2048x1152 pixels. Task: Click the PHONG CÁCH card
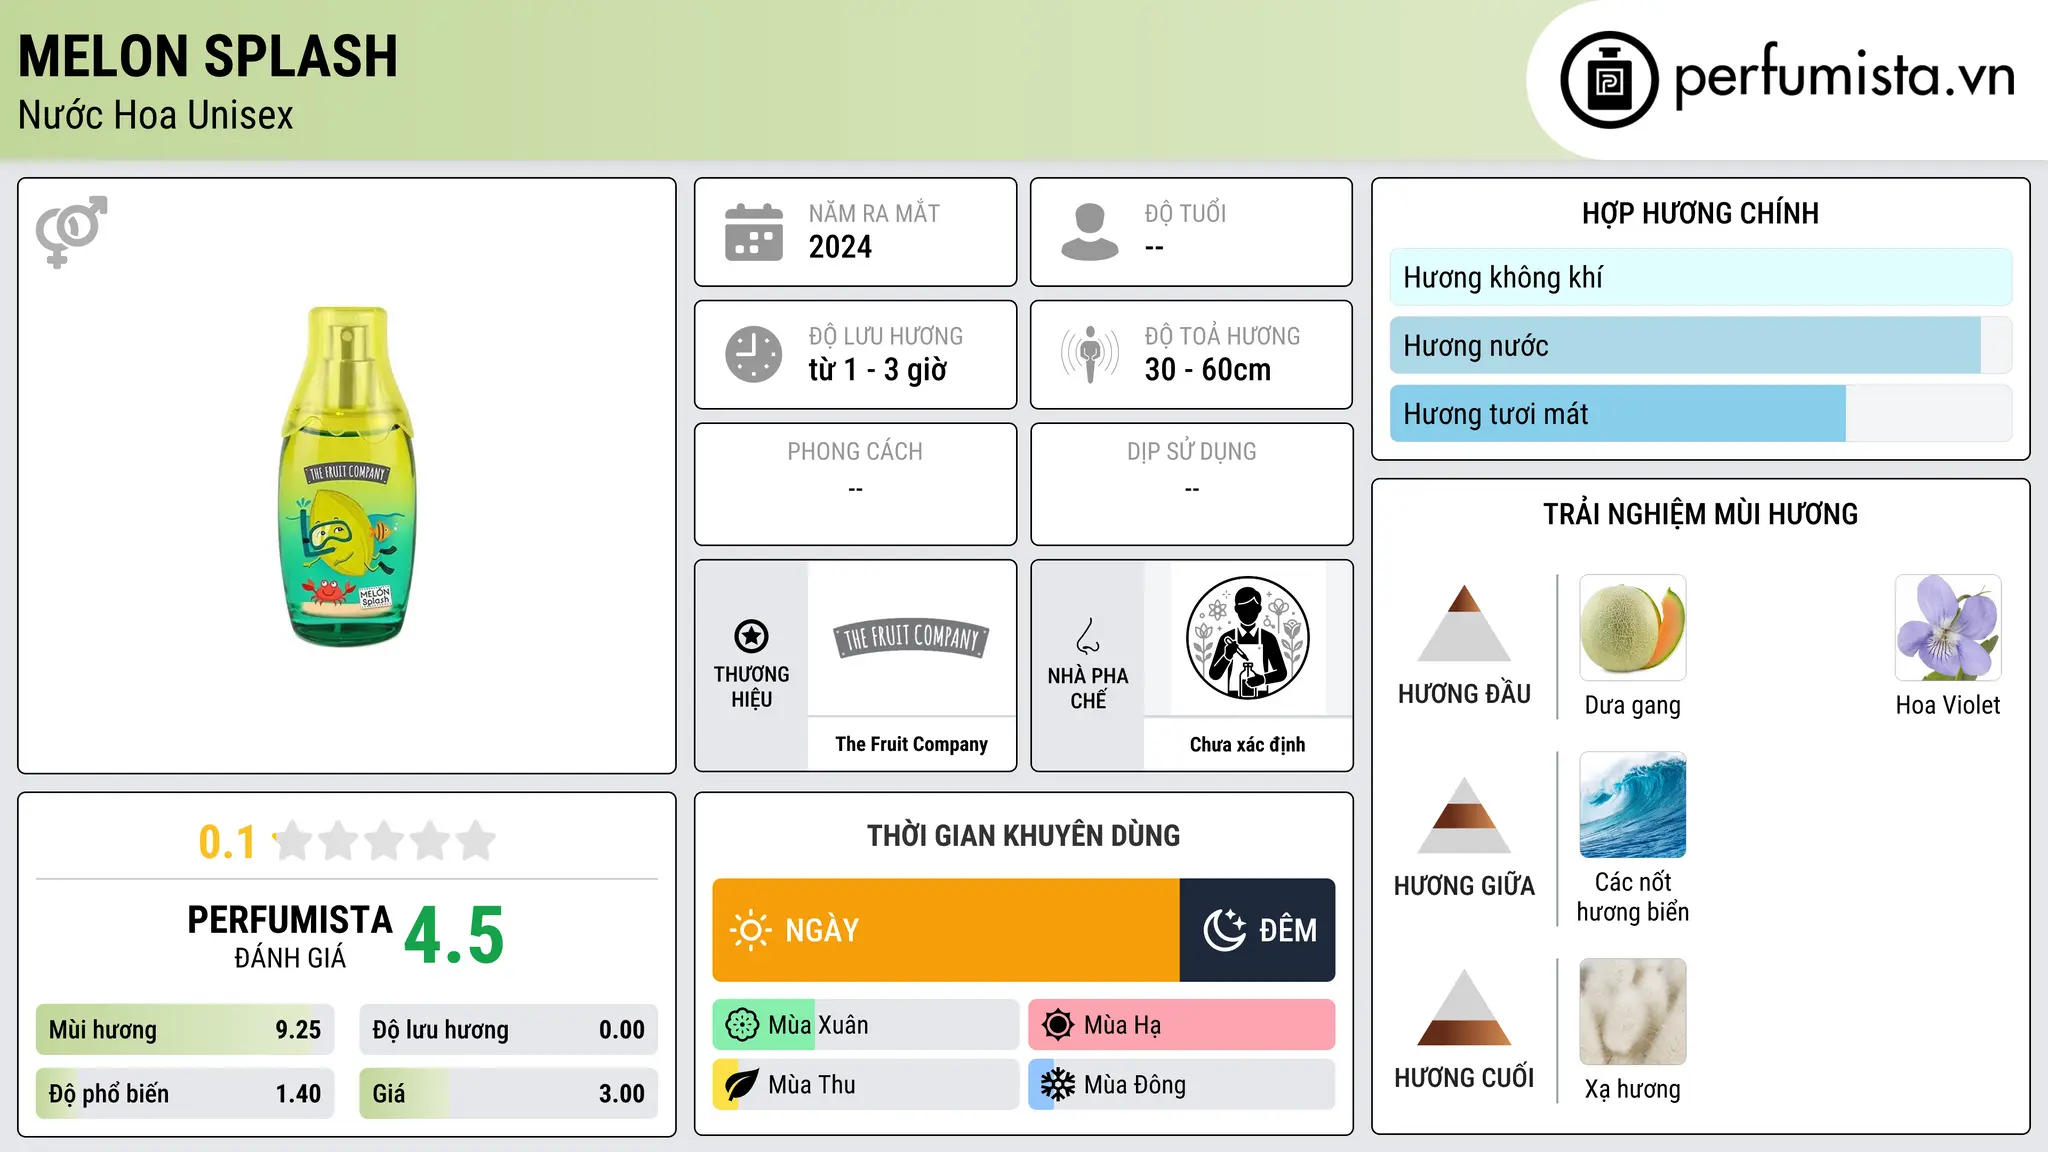pos(855,484)
